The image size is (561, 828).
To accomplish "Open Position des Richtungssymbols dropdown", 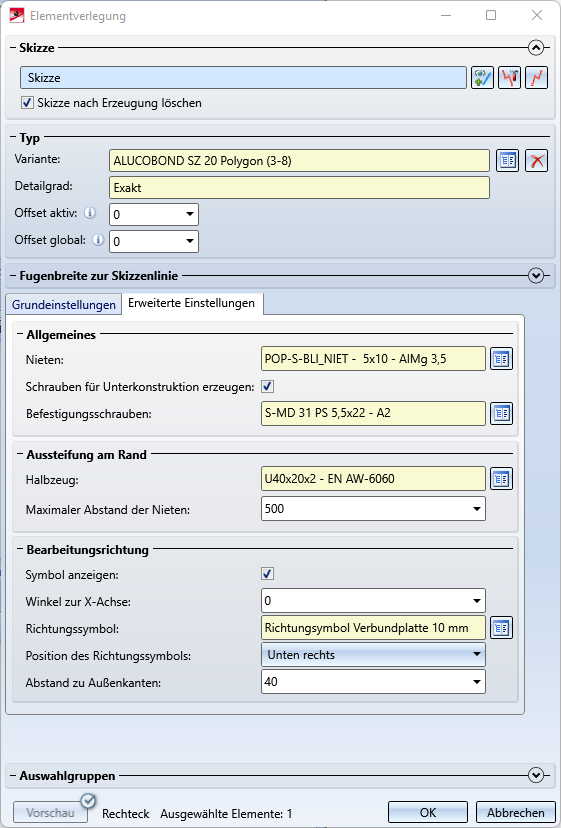I will tap(476, 655).
